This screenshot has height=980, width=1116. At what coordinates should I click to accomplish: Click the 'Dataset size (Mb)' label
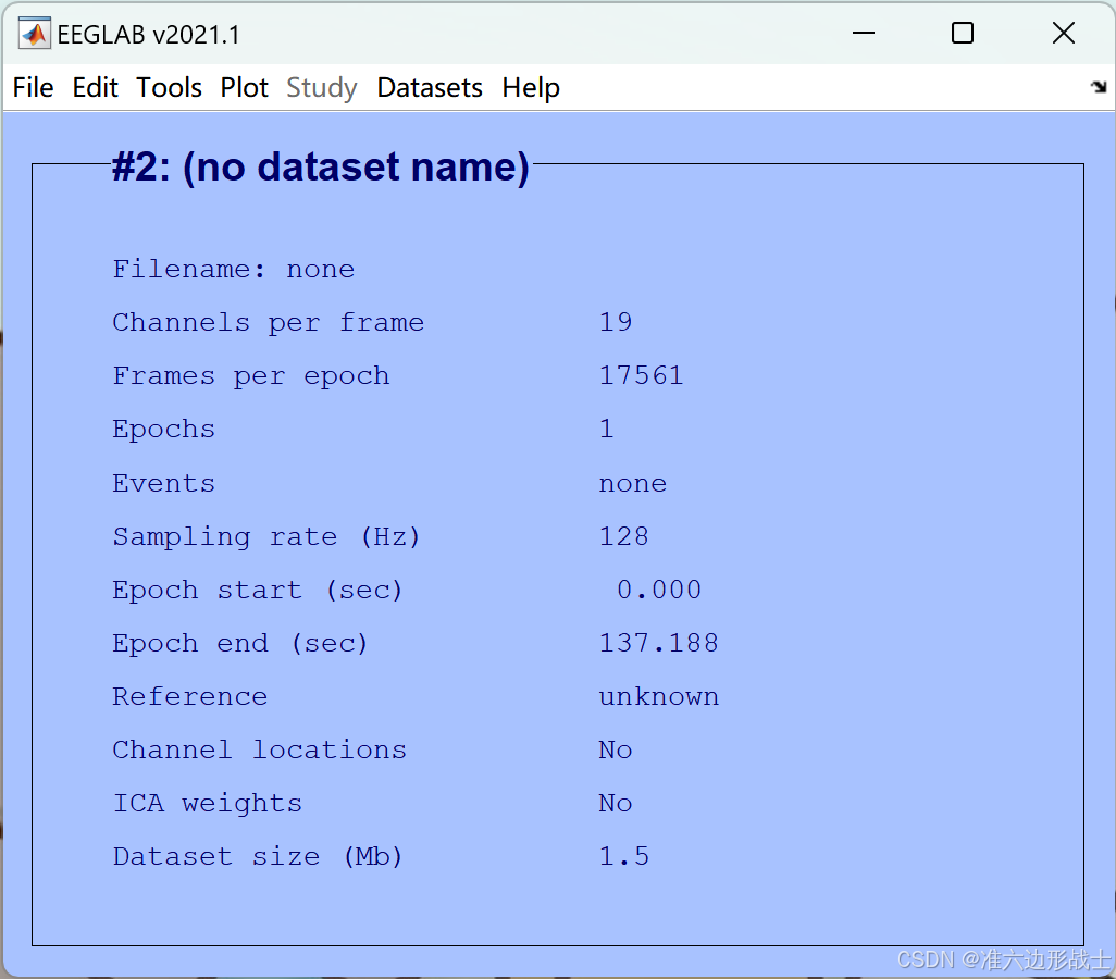click(x=258, y=857)
